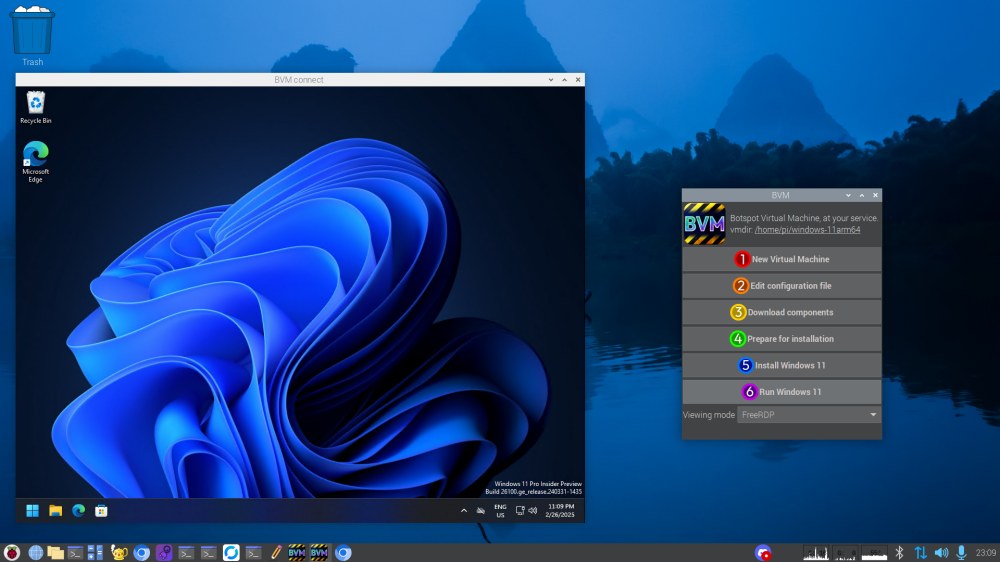
Task: Open the ENG US language selector
Action: (500, 511)
